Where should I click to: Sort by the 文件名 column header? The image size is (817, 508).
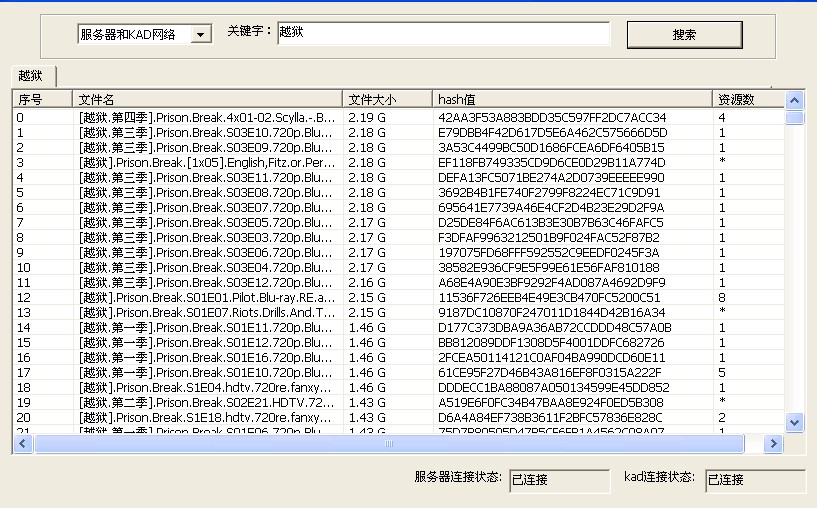click(207, 99)
